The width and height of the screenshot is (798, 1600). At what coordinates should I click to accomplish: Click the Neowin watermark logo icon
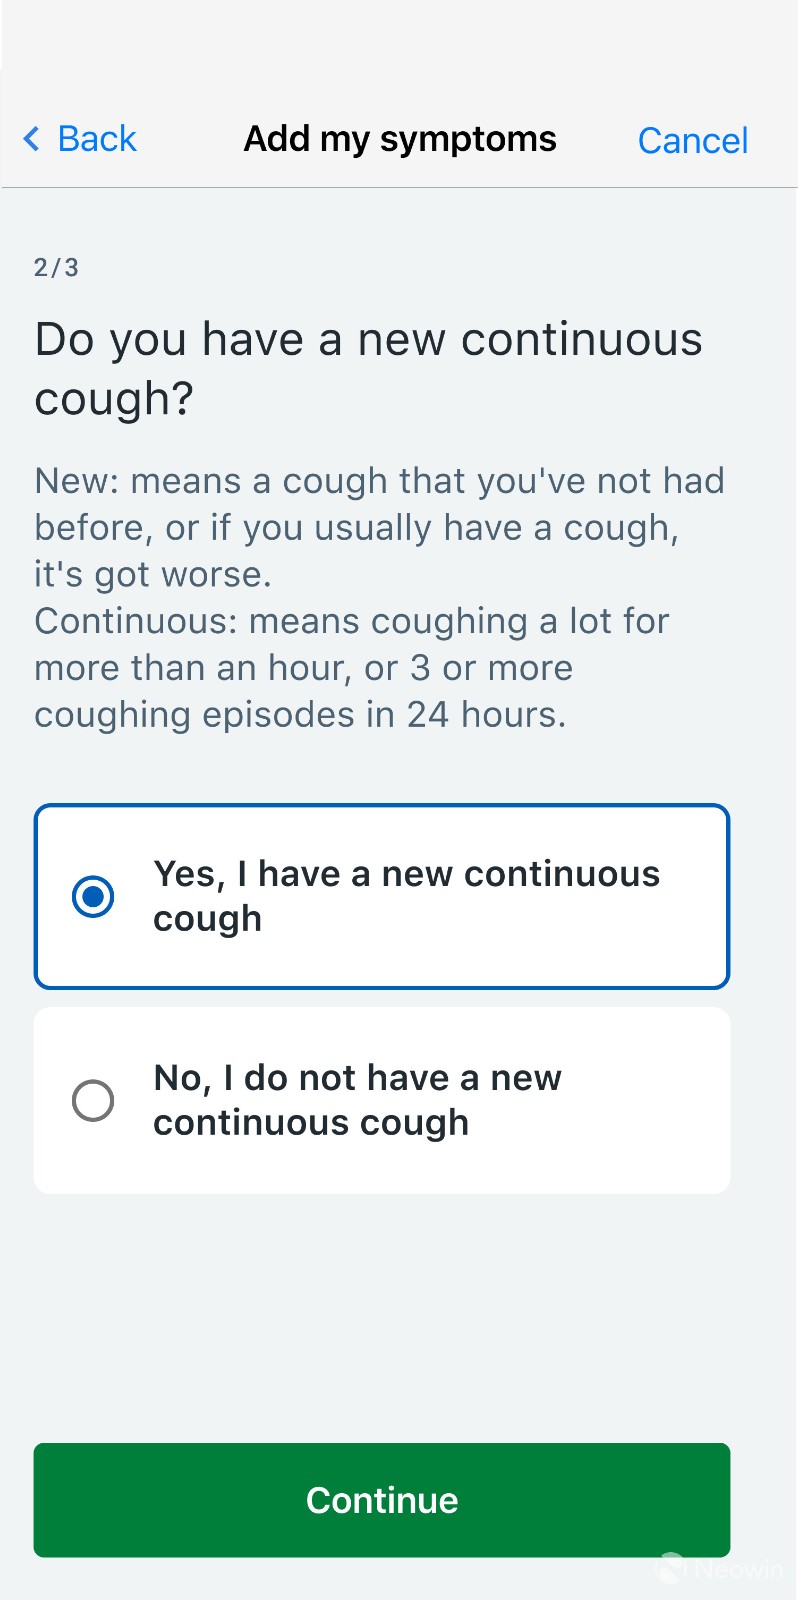[671, 1568]
